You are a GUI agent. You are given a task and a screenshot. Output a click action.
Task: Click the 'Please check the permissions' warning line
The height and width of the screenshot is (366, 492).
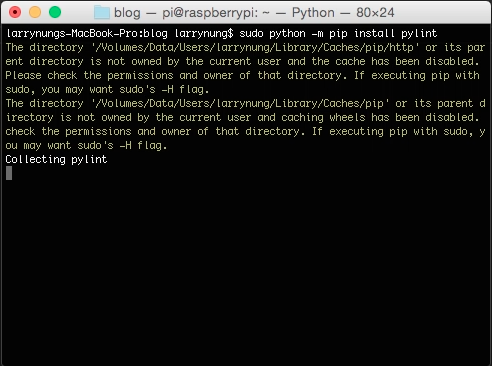(89, 75)
